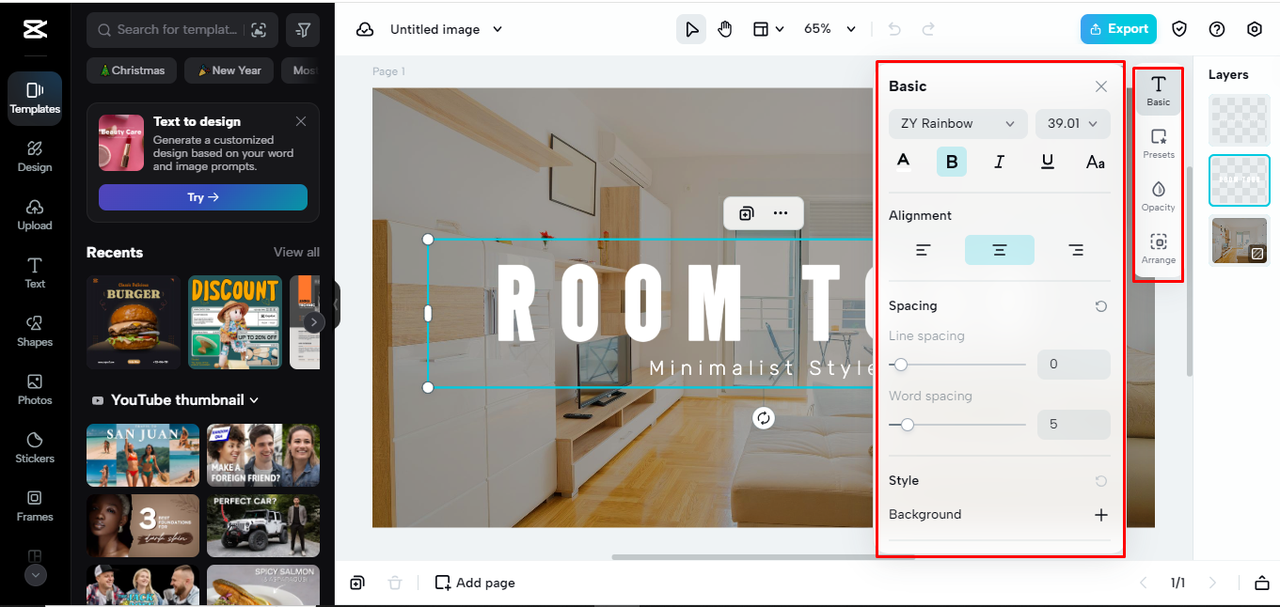
Task: Align text to the right
Action: (x=1076, y=250)
